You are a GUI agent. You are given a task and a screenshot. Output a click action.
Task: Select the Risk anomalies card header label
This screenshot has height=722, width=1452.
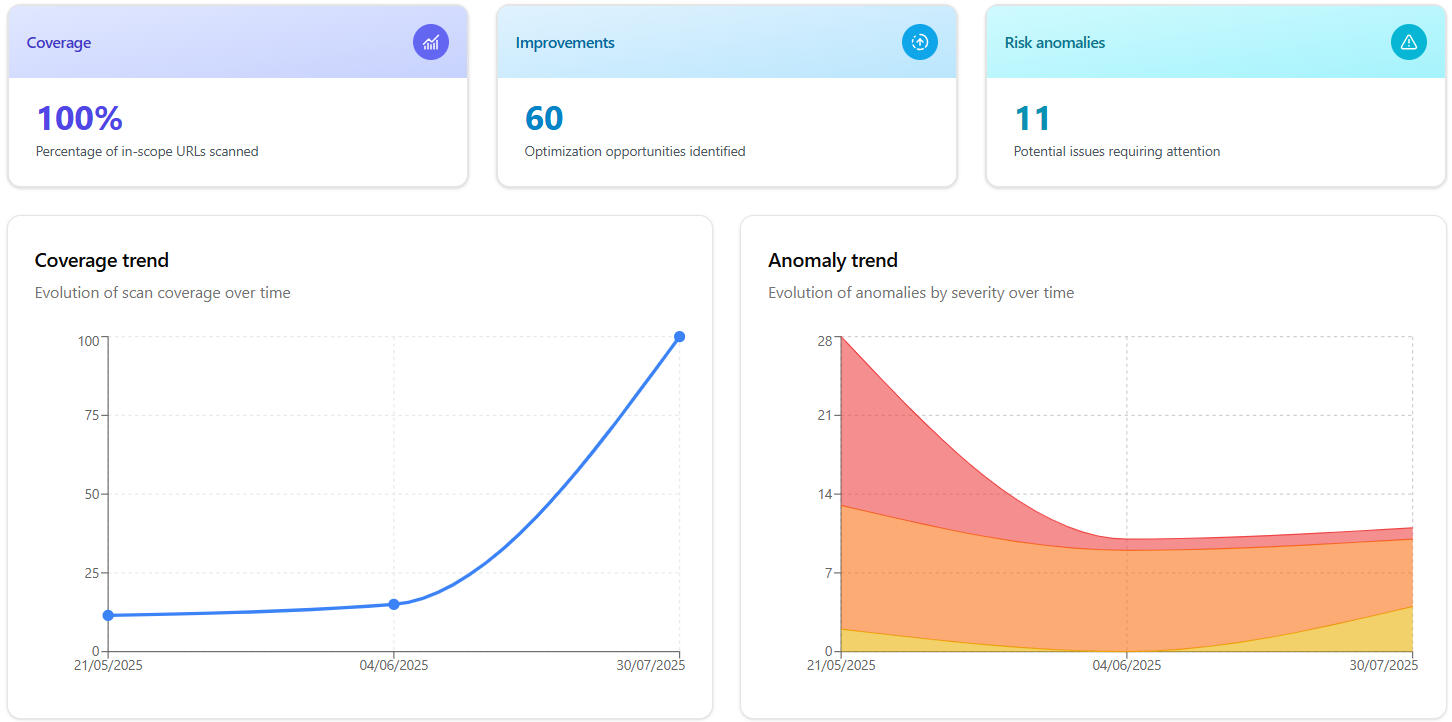tap(1055, 43)
